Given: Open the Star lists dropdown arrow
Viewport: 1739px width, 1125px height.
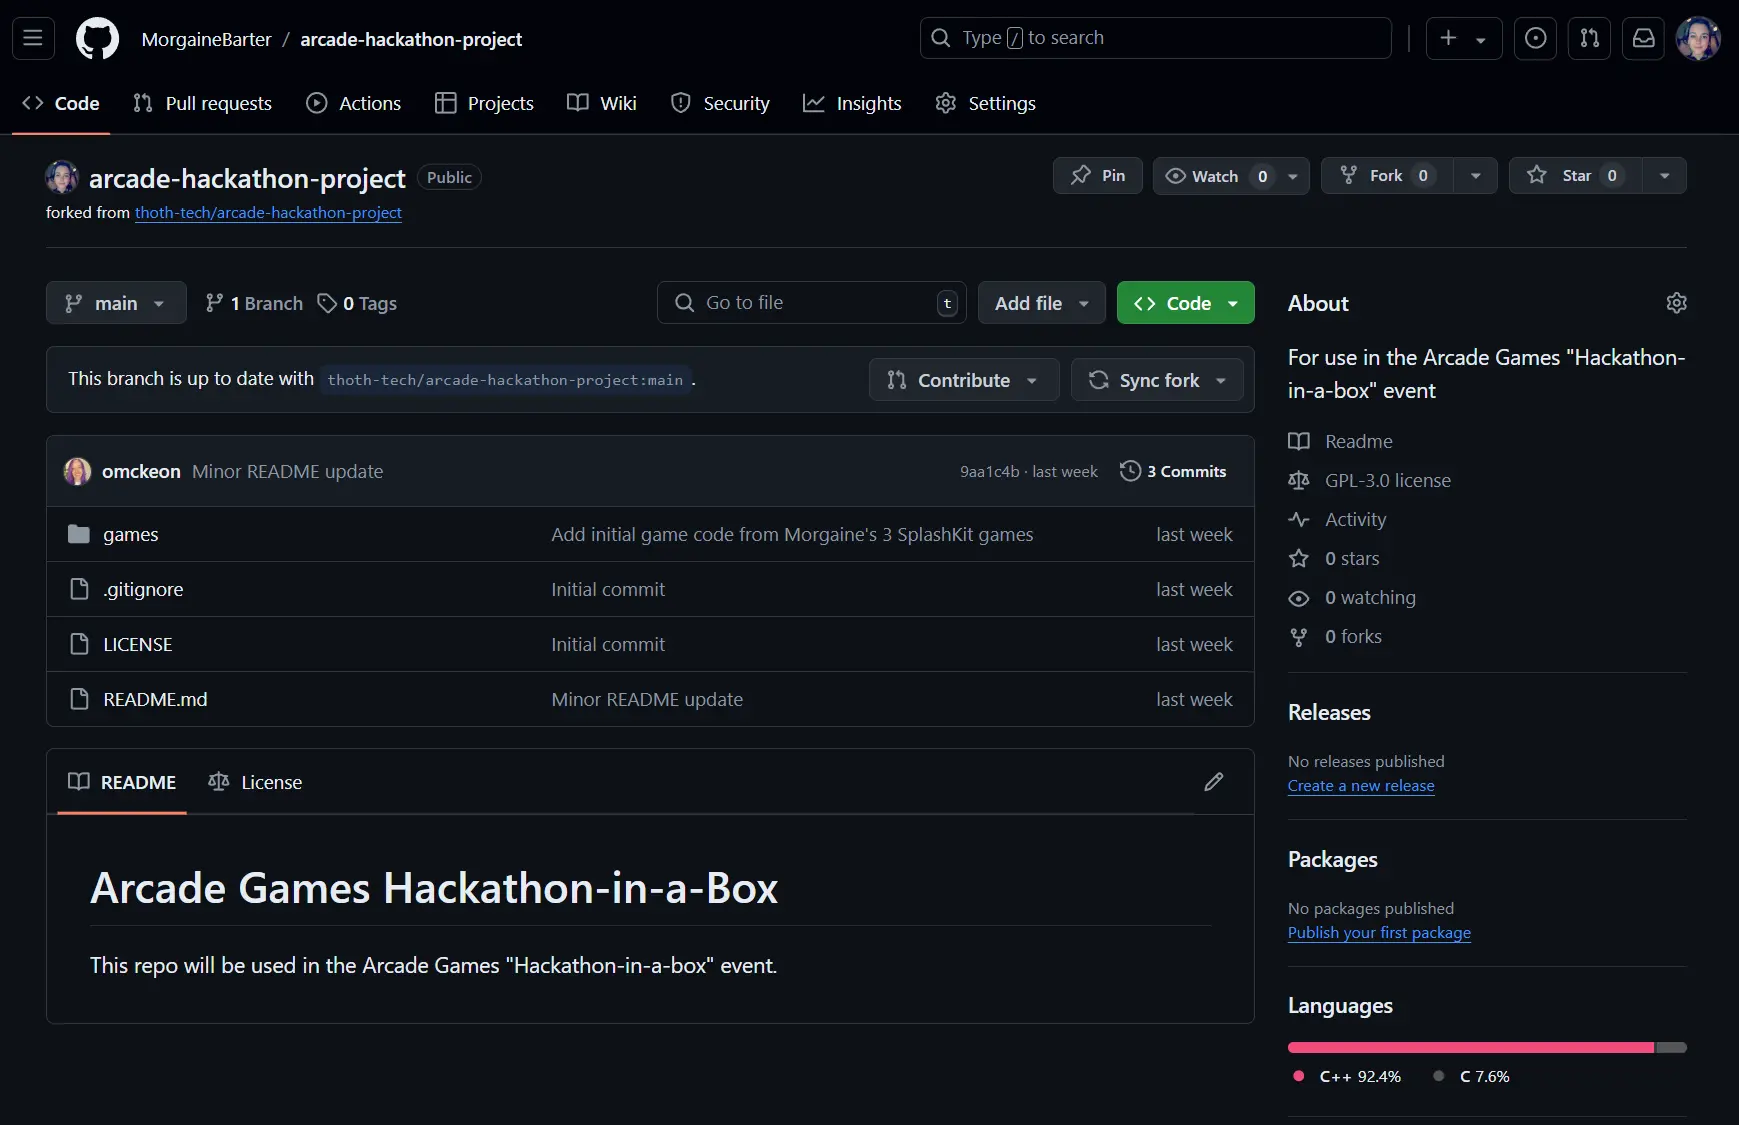Looking at the screenshot, I should pos(1664,176).
